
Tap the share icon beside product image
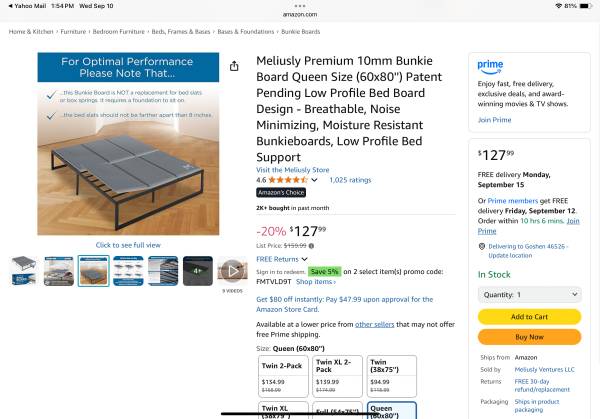coord(234,66)
